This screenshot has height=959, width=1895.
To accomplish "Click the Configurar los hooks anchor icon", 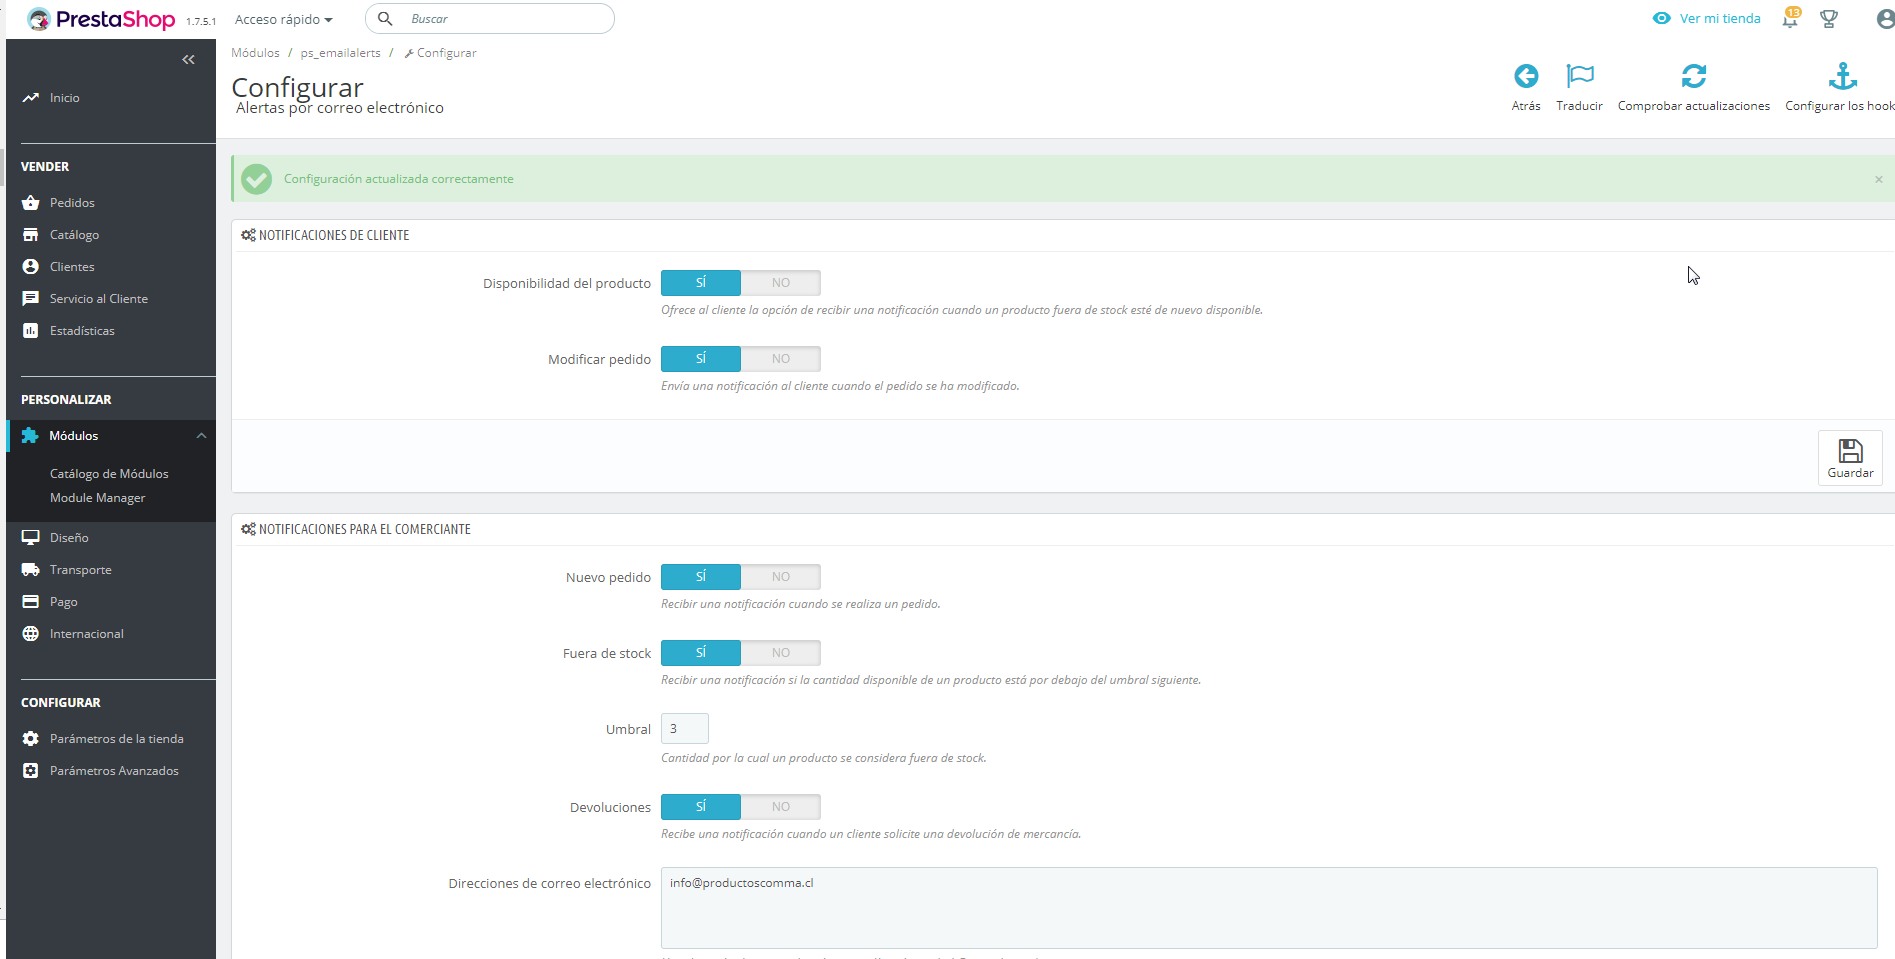I will [x=1843, y=76].
